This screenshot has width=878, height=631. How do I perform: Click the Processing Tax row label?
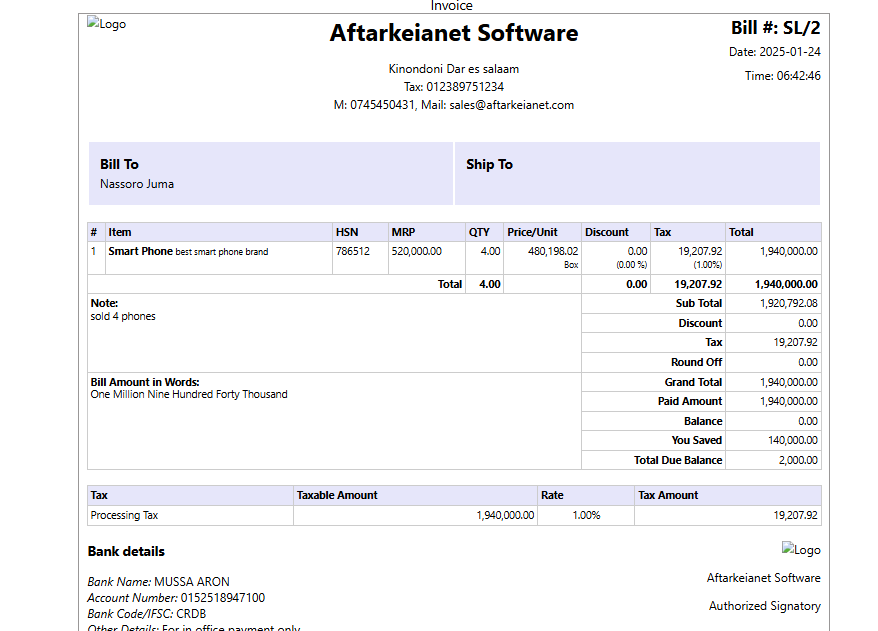(124, 515)
